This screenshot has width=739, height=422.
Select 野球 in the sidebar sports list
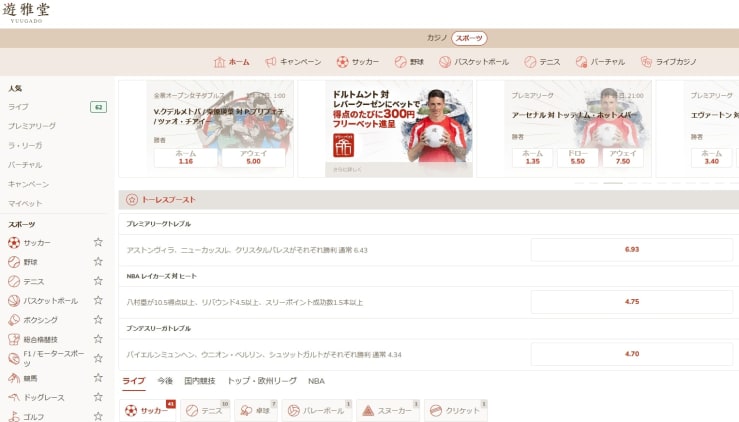pyautogui.click(x=31, y=262)
